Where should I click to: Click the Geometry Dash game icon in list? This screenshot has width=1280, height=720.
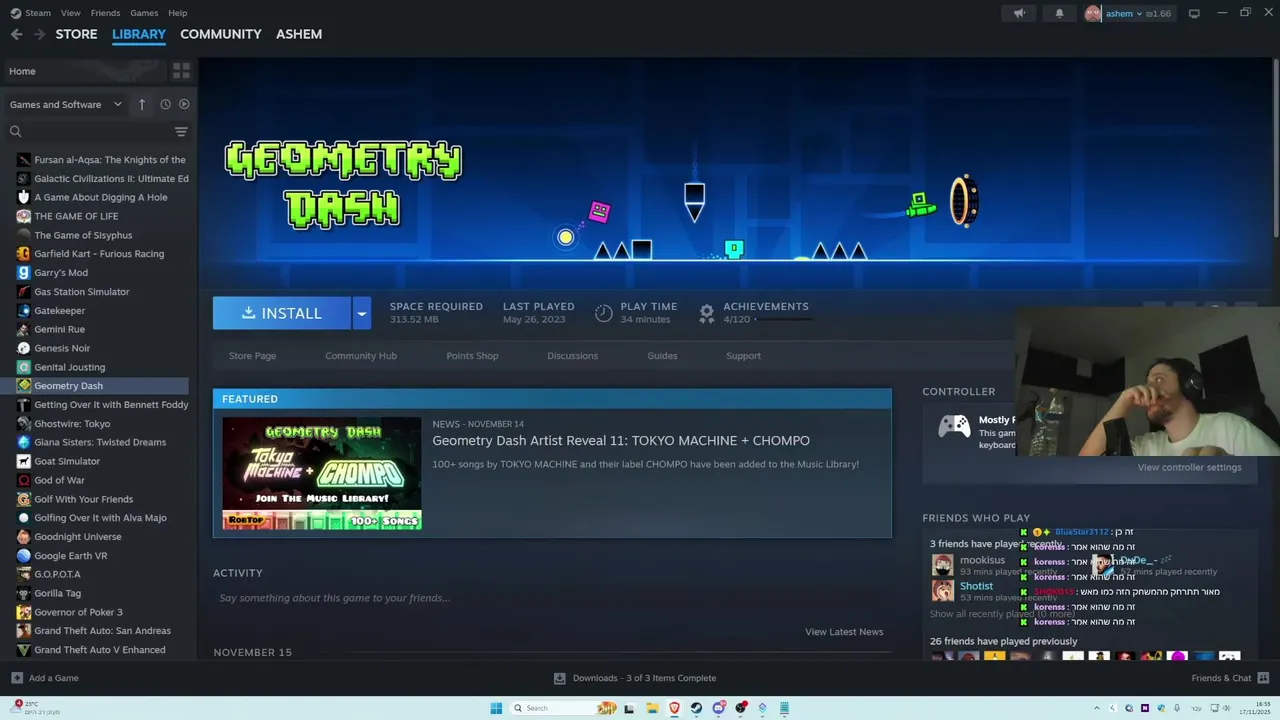click(x=24, y=386)
